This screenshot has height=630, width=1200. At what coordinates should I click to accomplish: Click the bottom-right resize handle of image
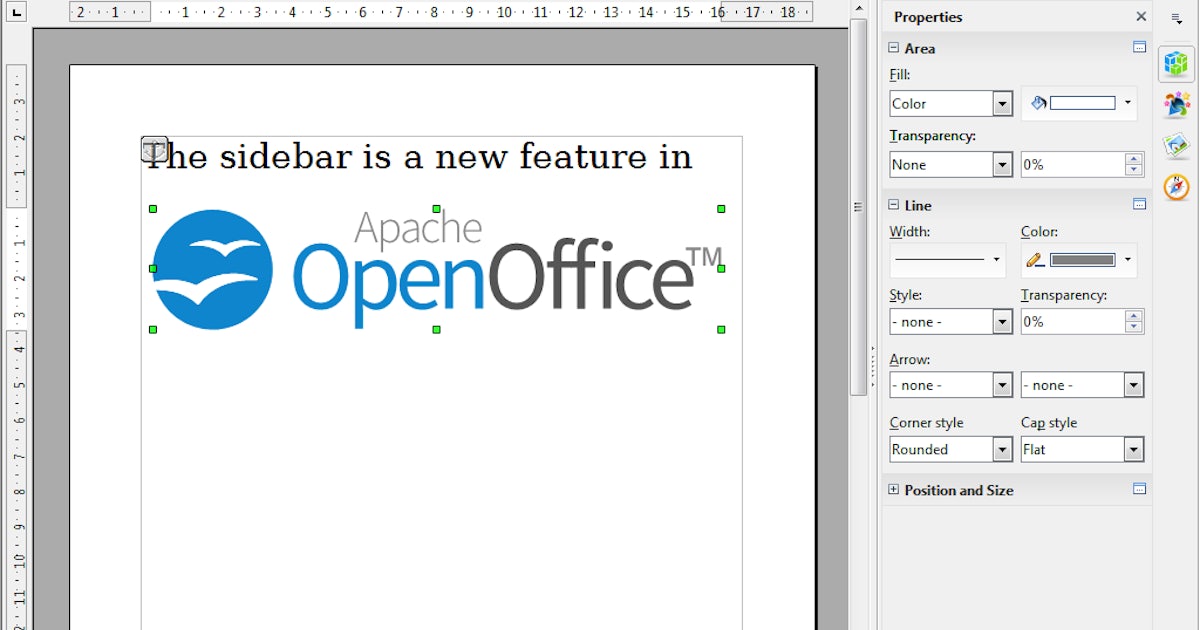(x=721, y=329)
